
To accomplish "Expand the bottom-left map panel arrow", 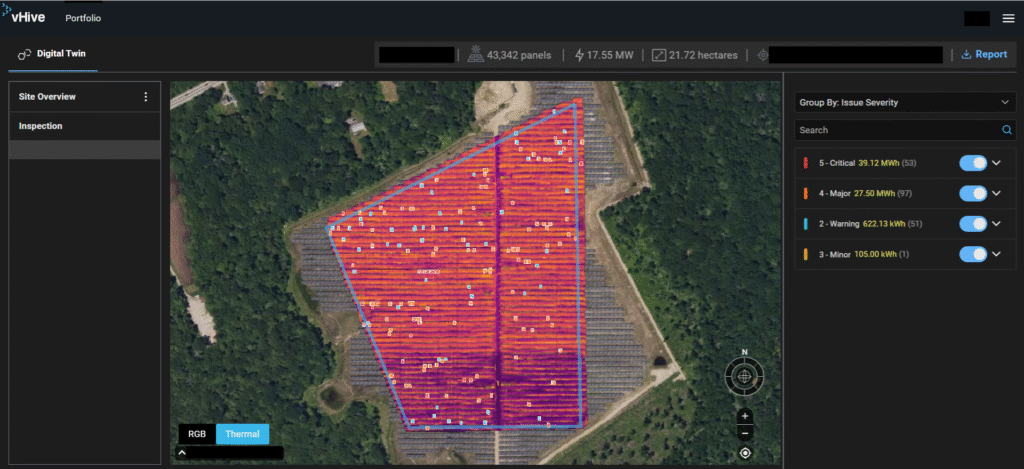I will pyautogui.click(x=182, y=453).
